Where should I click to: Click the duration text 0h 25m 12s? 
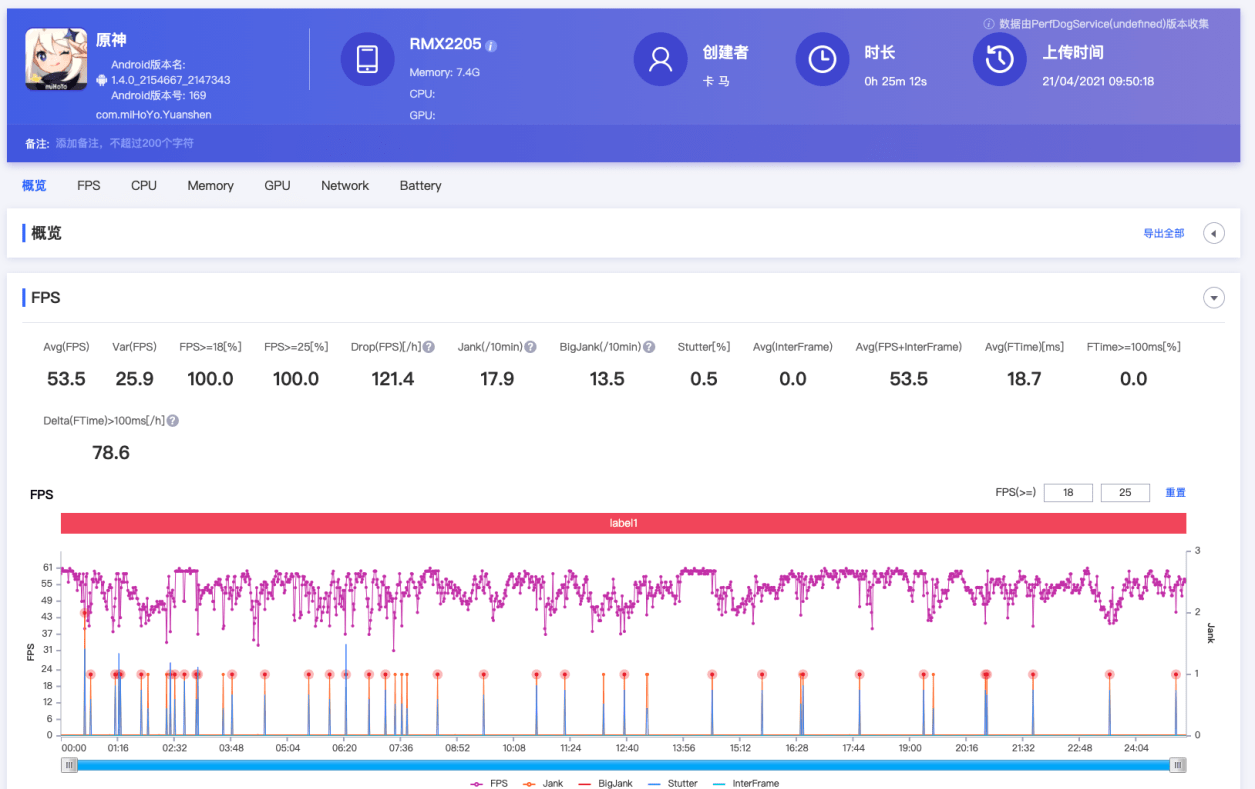coord(896,81)
